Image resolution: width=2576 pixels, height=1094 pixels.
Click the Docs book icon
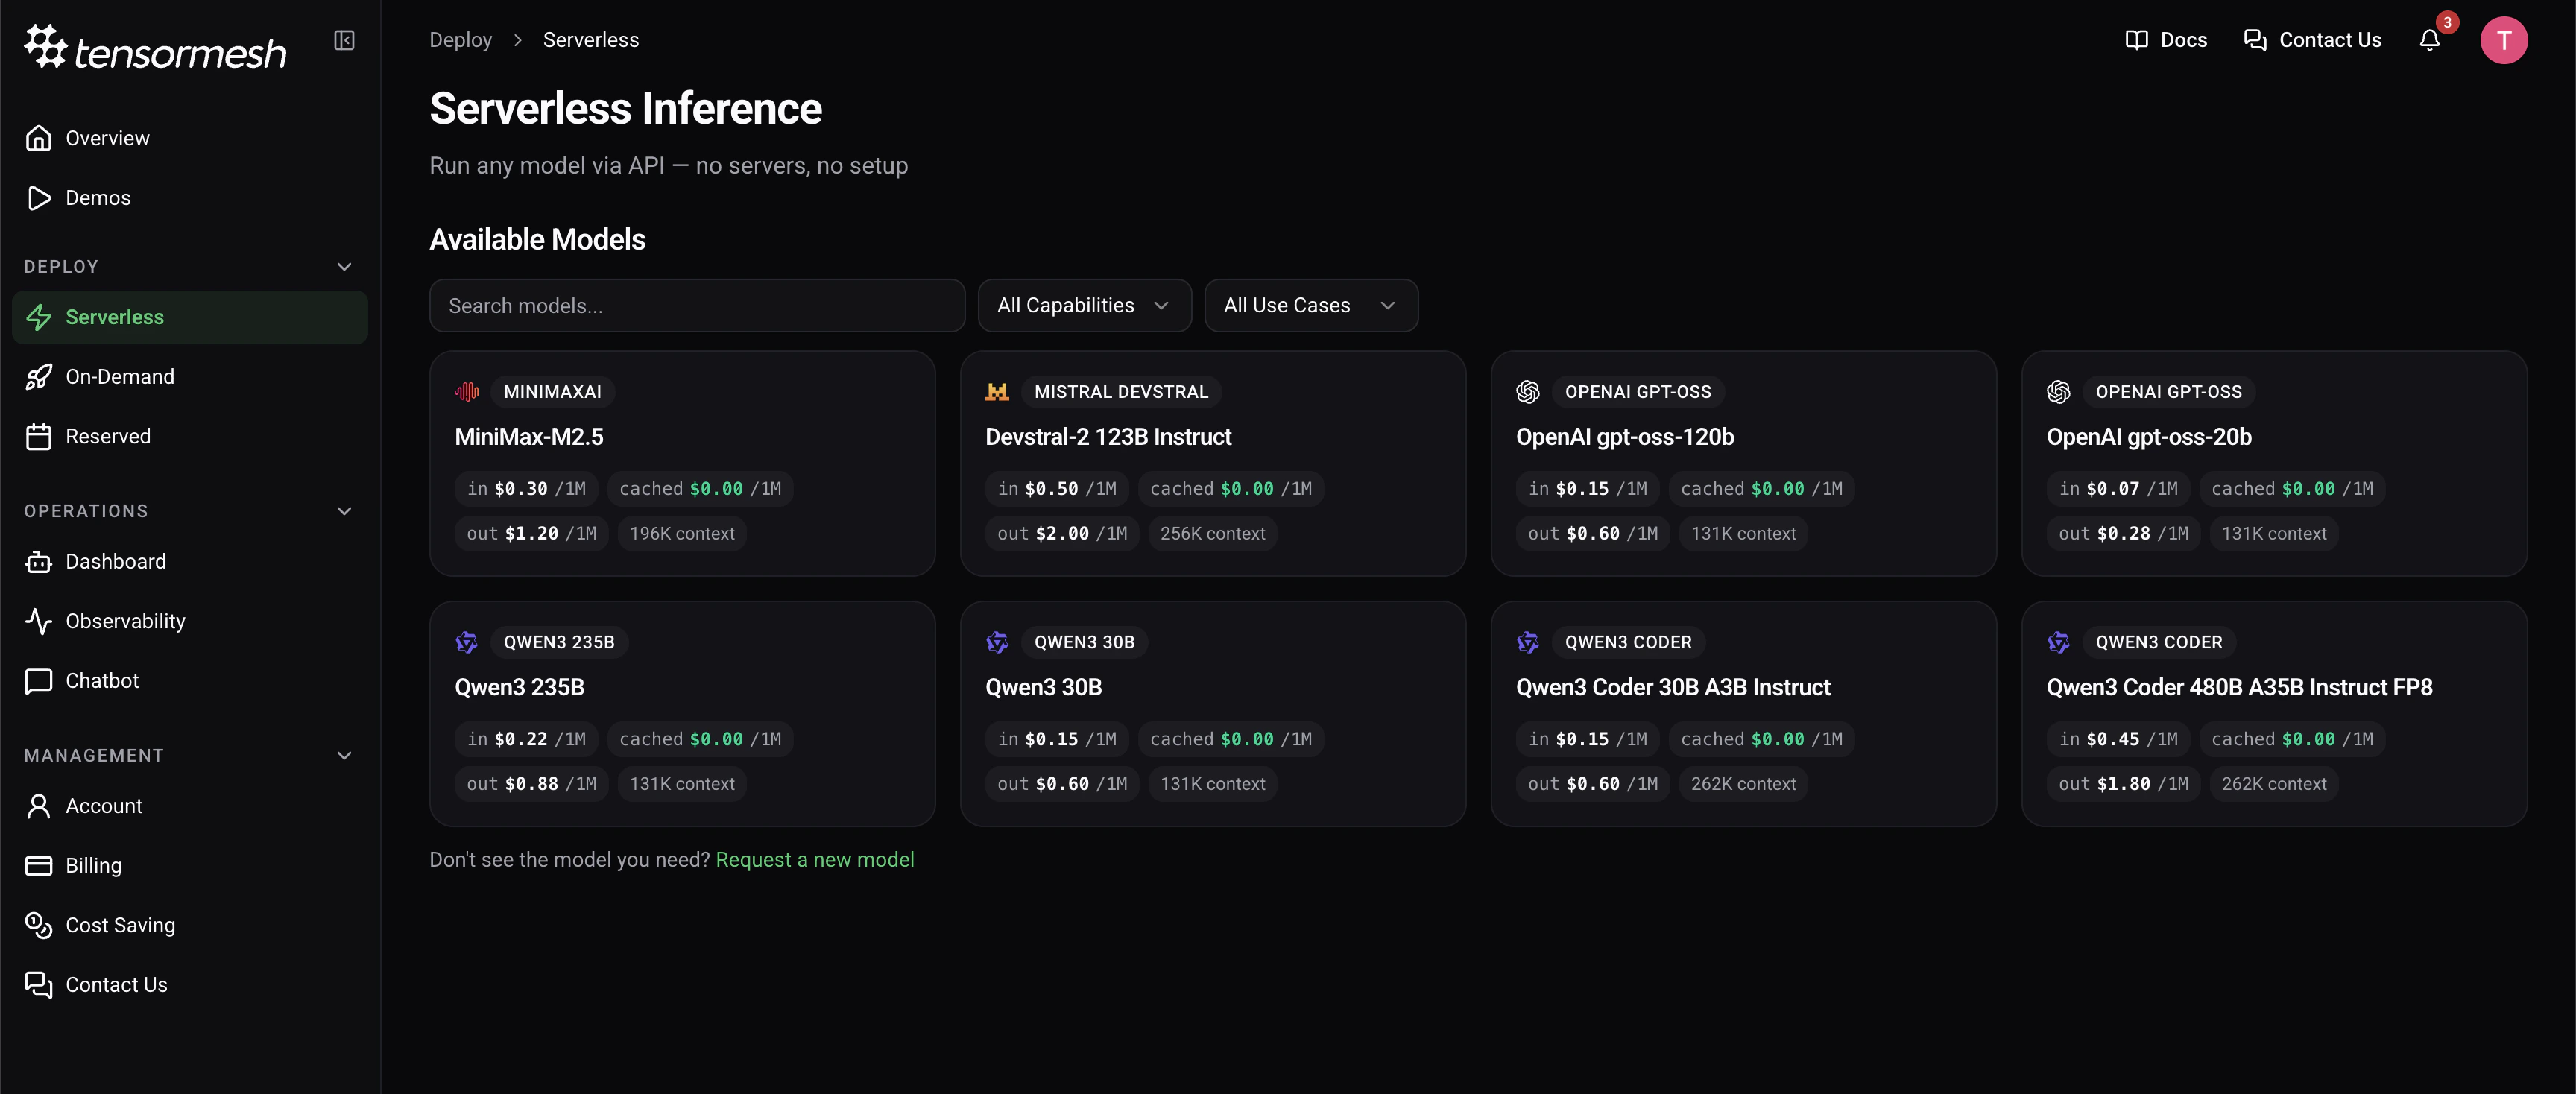tap(2137, 40)
